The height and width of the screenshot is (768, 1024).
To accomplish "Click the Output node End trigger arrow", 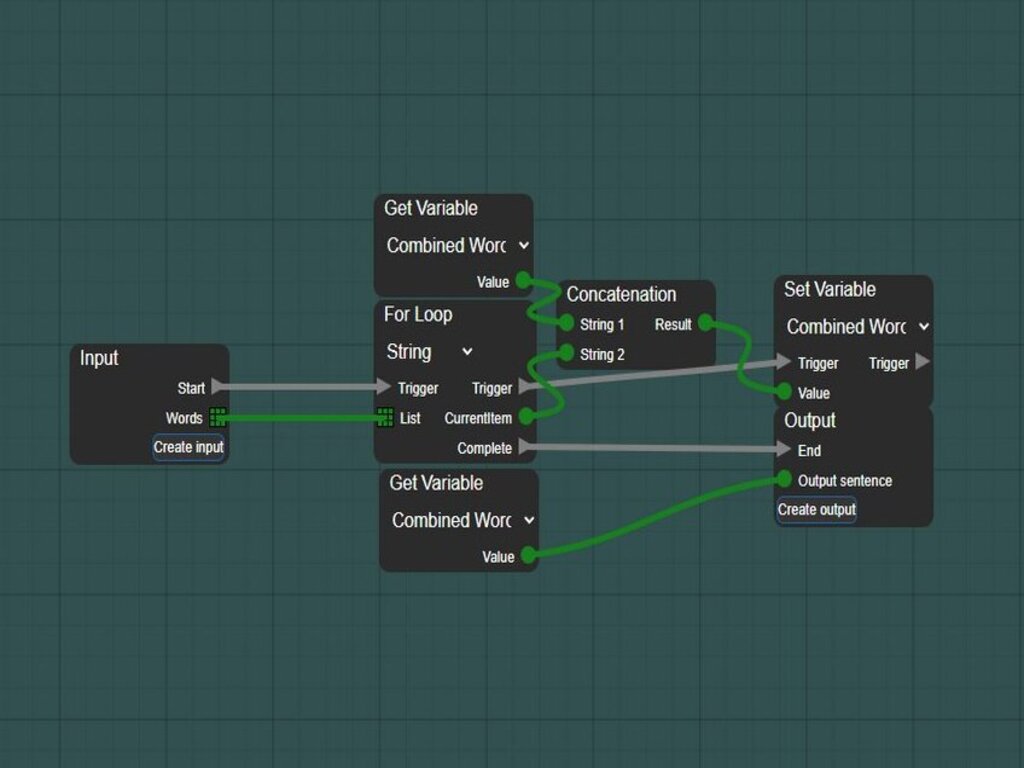I will point(784,449).
